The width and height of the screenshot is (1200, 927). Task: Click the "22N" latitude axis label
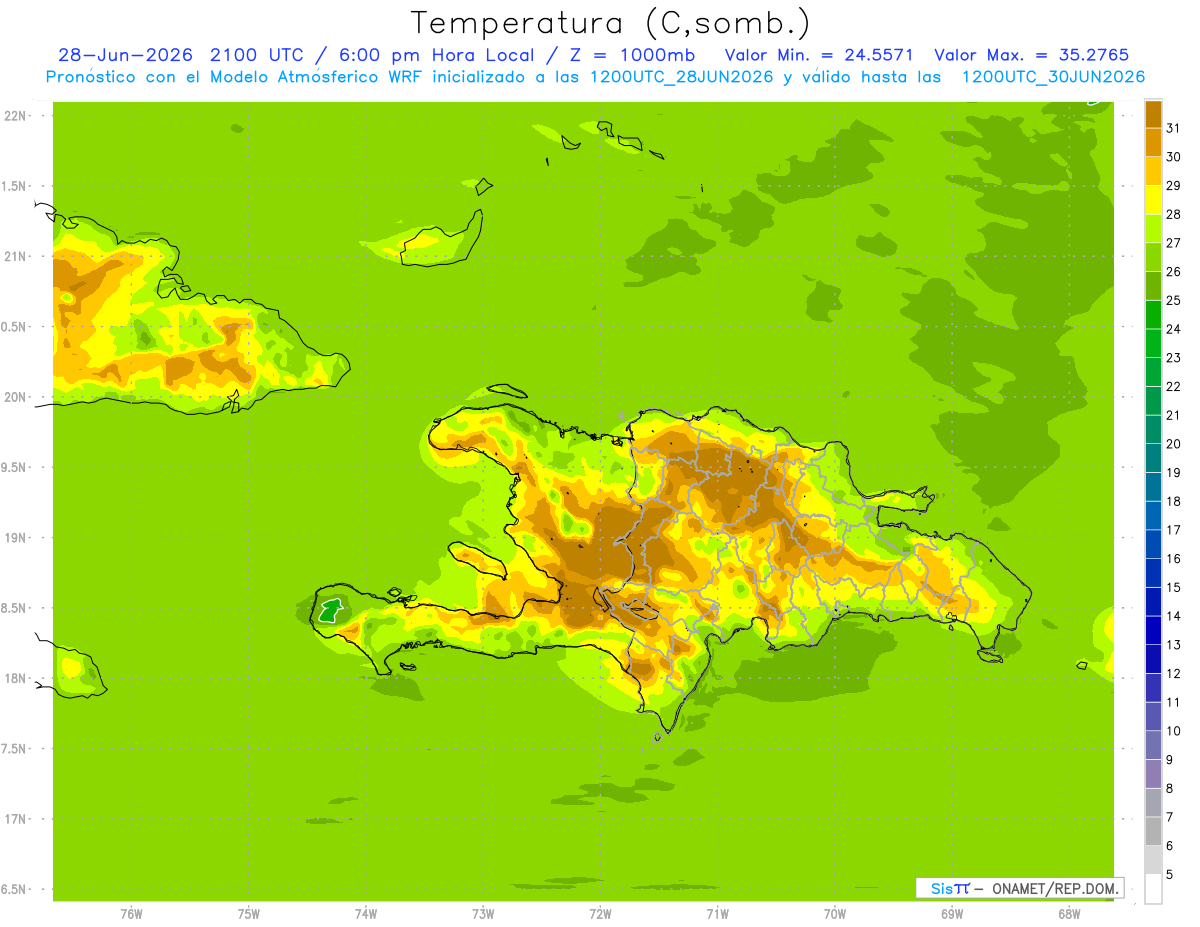pyautogui.click(x=15, y=115)
